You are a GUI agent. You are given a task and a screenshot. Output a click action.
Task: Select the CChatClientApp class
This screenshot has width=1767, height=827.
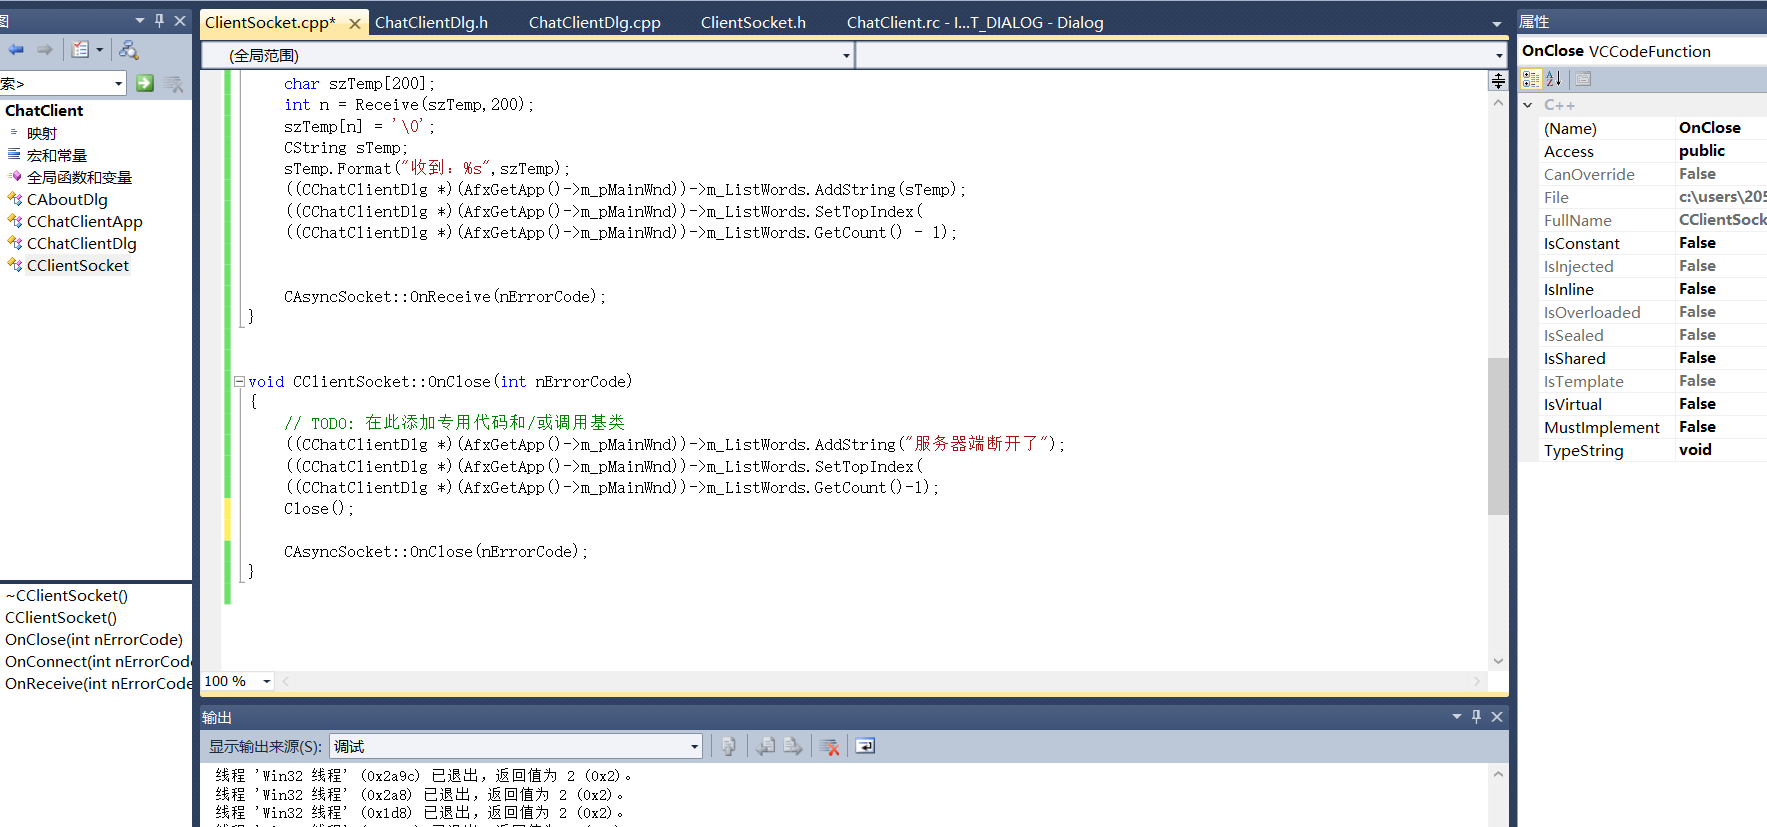84,221
